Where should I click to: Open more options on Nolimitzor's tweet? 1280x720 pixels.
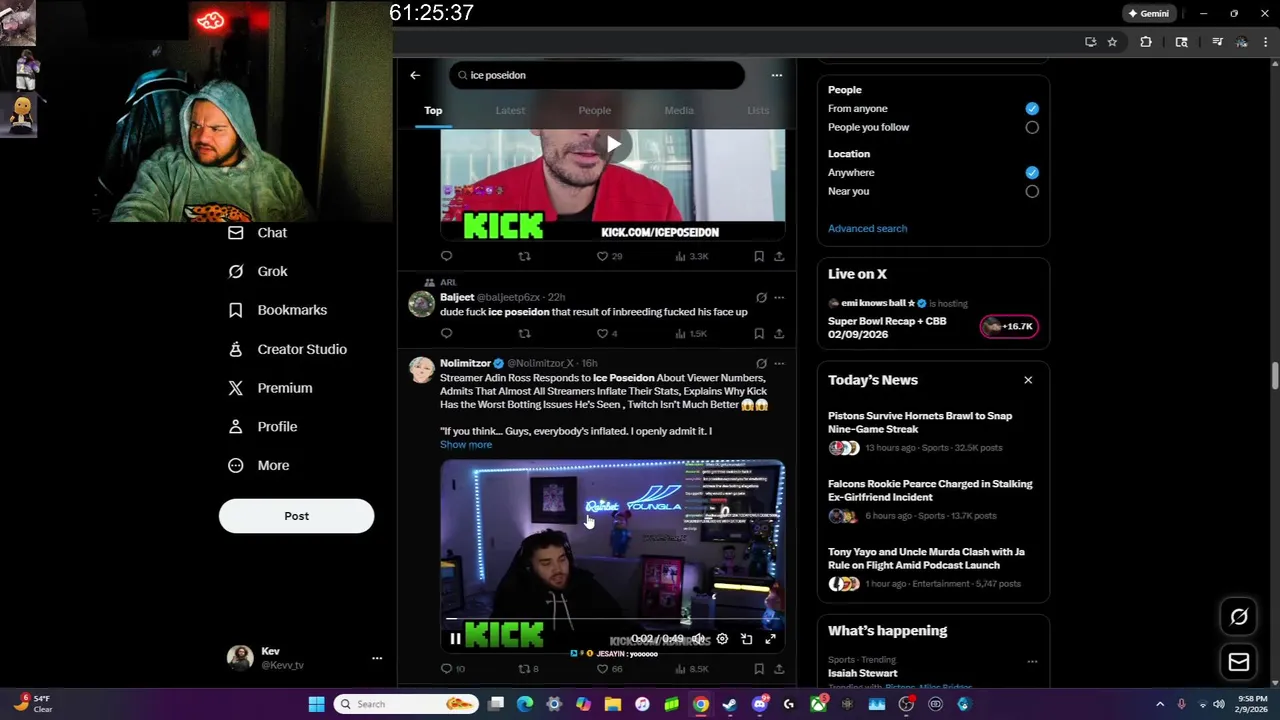point(779,363)
